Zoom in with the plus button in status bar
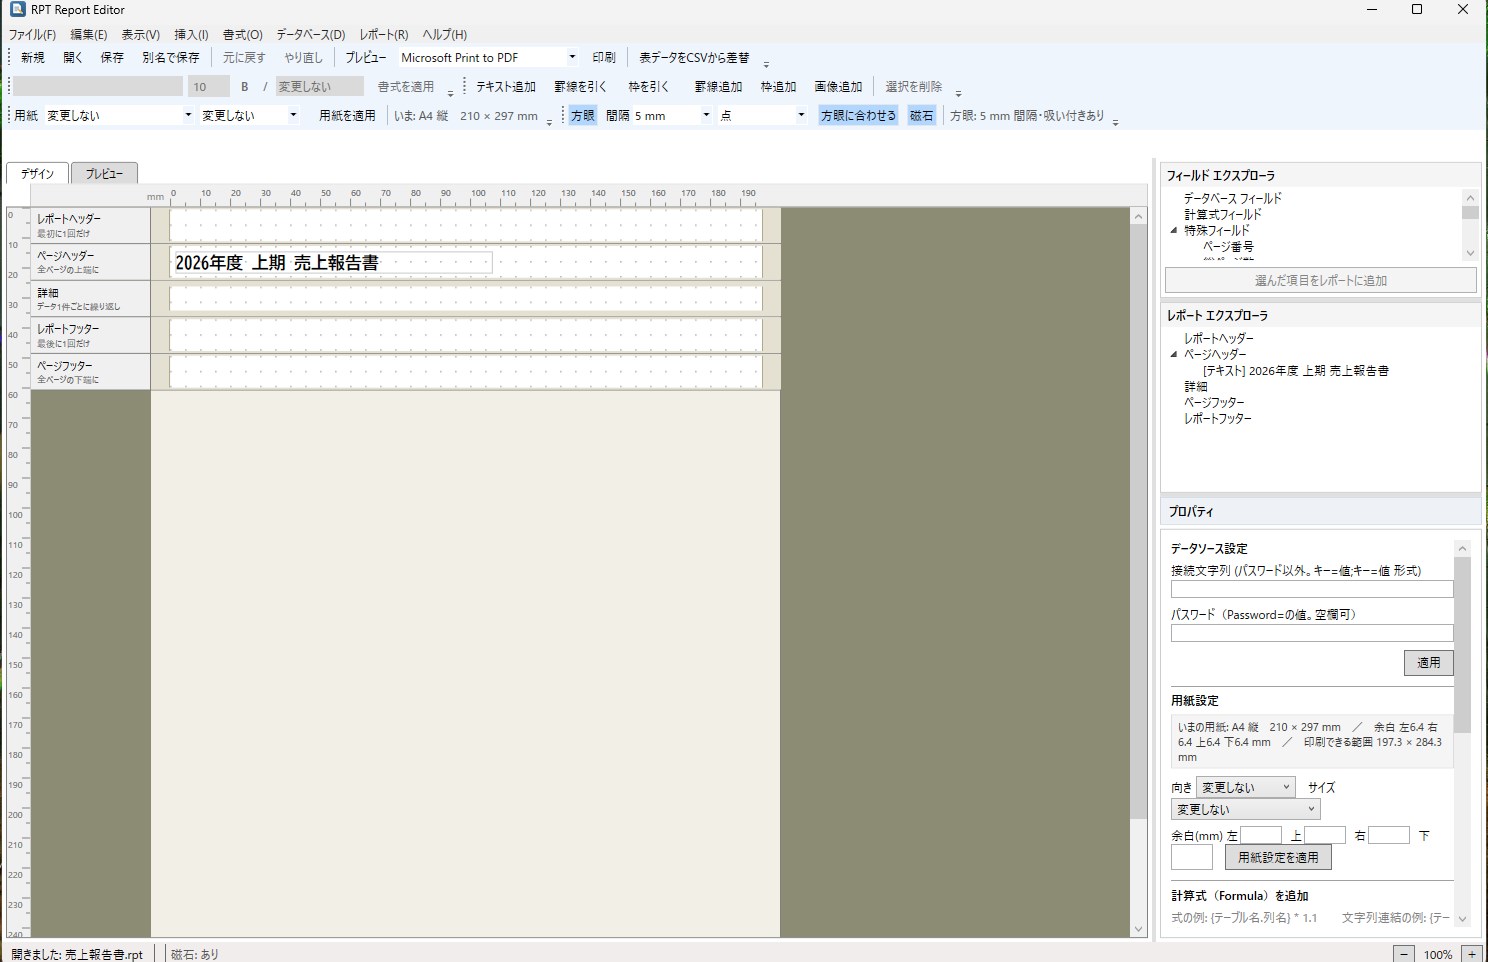This screenshot has width=1488, height=962. (1472, 954)
